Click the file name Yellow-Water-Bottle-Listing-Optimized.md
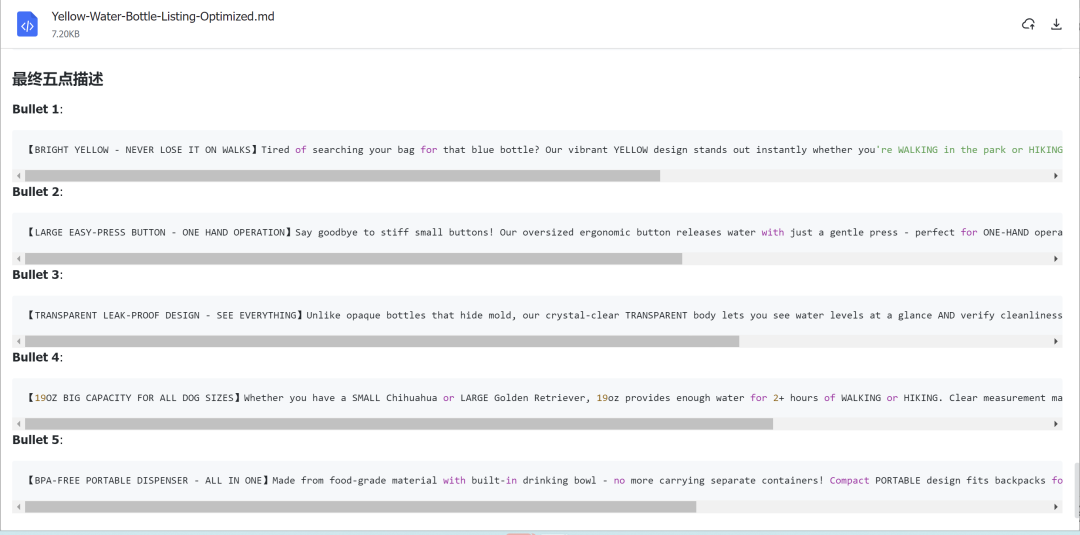 163,17
